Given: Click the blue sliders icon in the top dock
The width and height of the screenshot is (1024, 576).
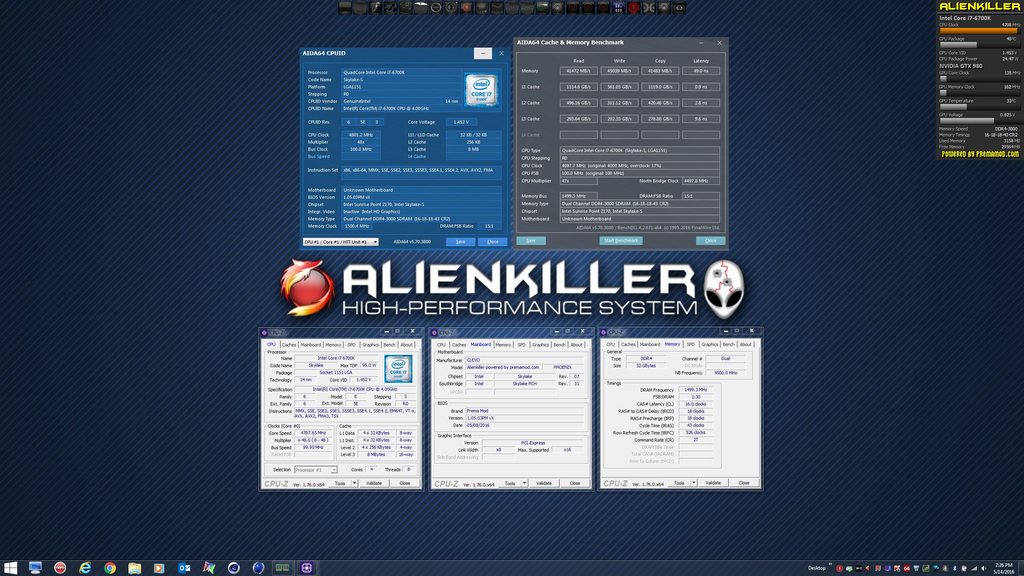Looking at the screenshot, I should [618, 8].
